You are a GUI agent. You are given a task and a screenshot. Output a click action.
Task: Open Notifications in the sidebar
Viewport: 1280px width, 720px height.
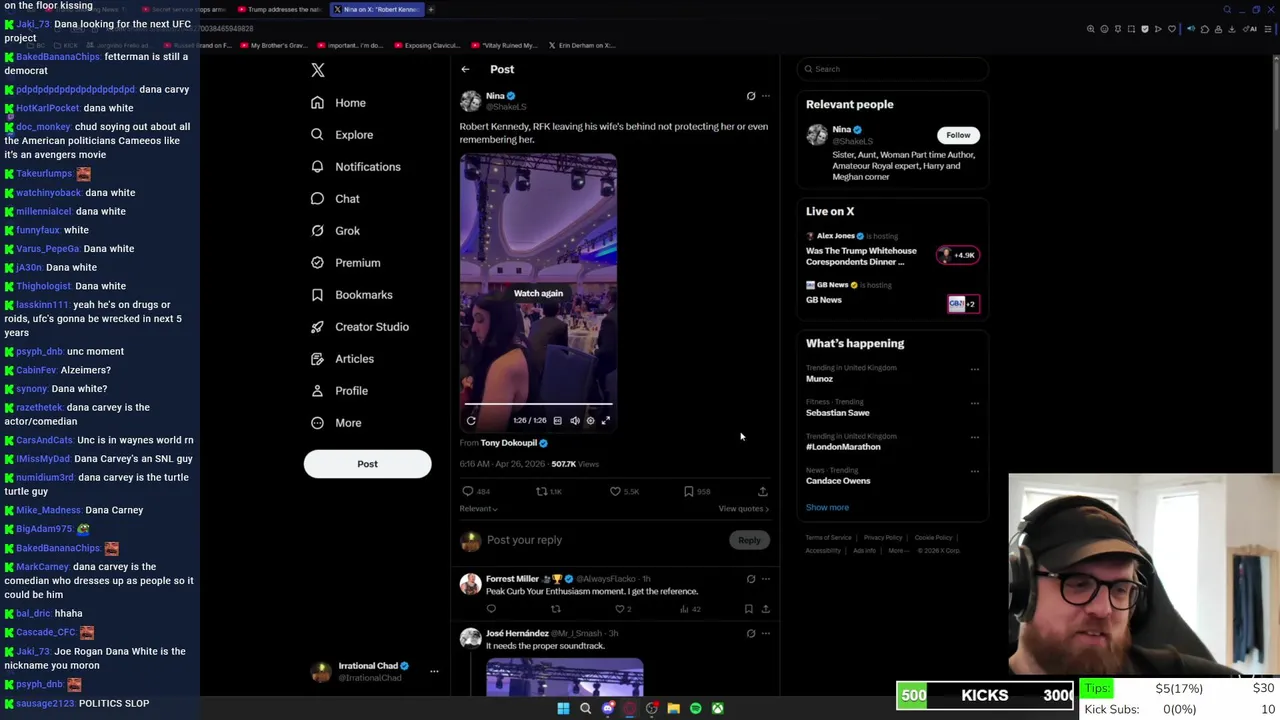click(x=355, y=167)
